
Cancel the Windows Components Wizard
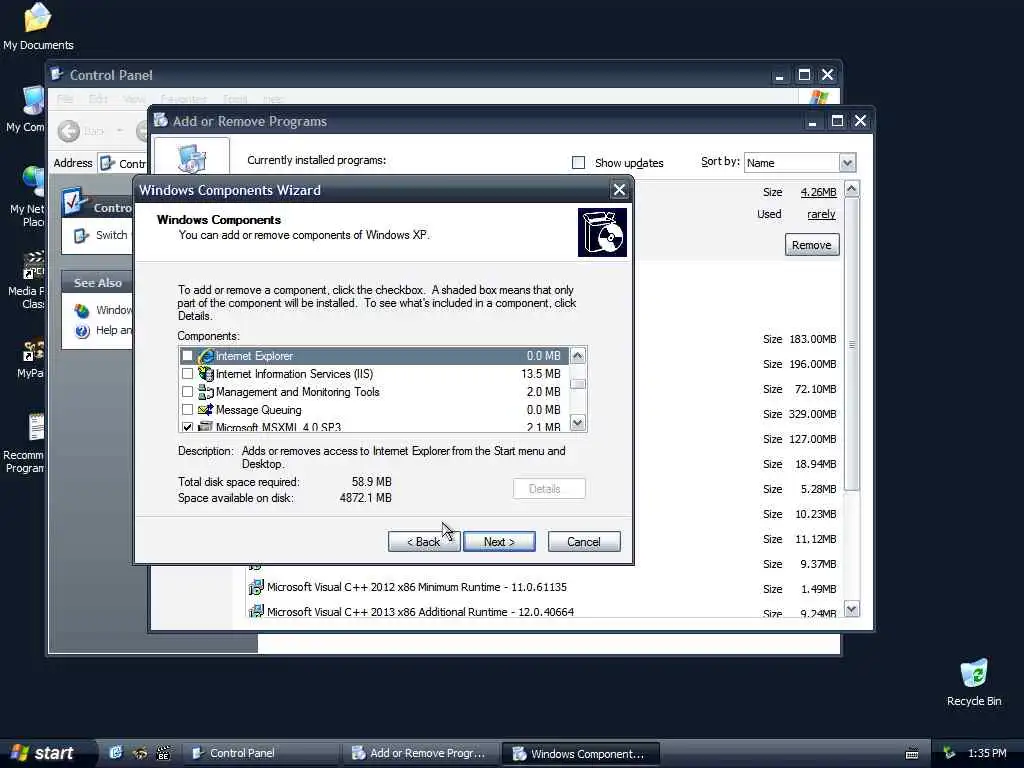(584, 541)
